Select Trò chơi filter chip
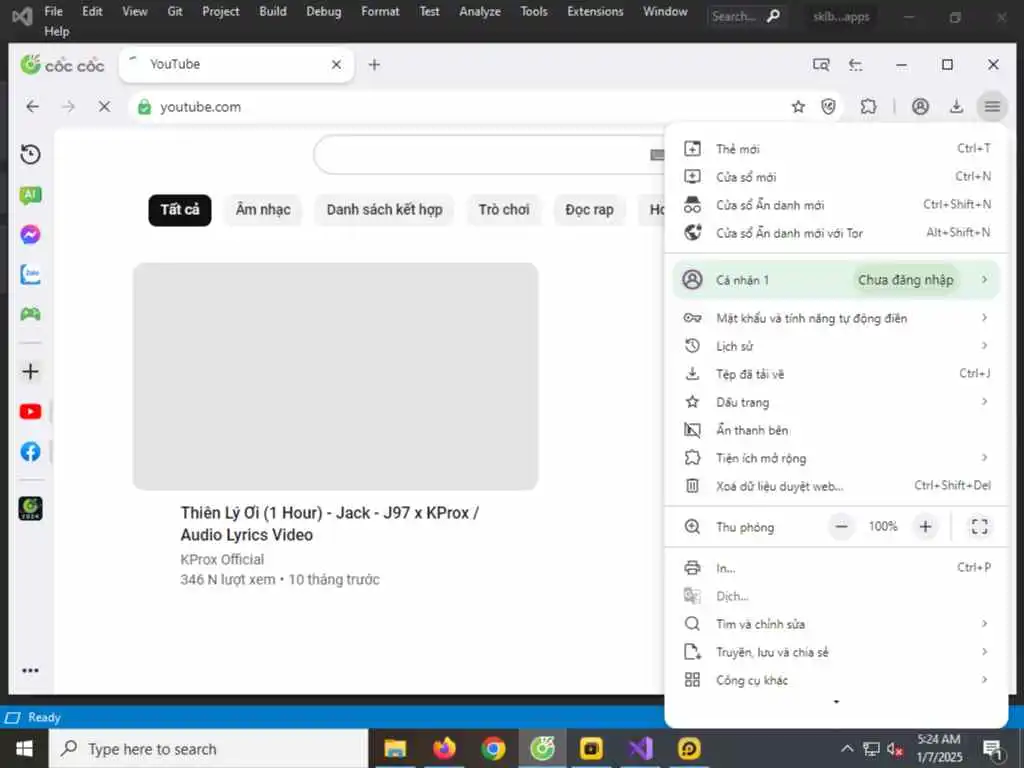Screen dimensions: 1024x768 coord(504,210)
